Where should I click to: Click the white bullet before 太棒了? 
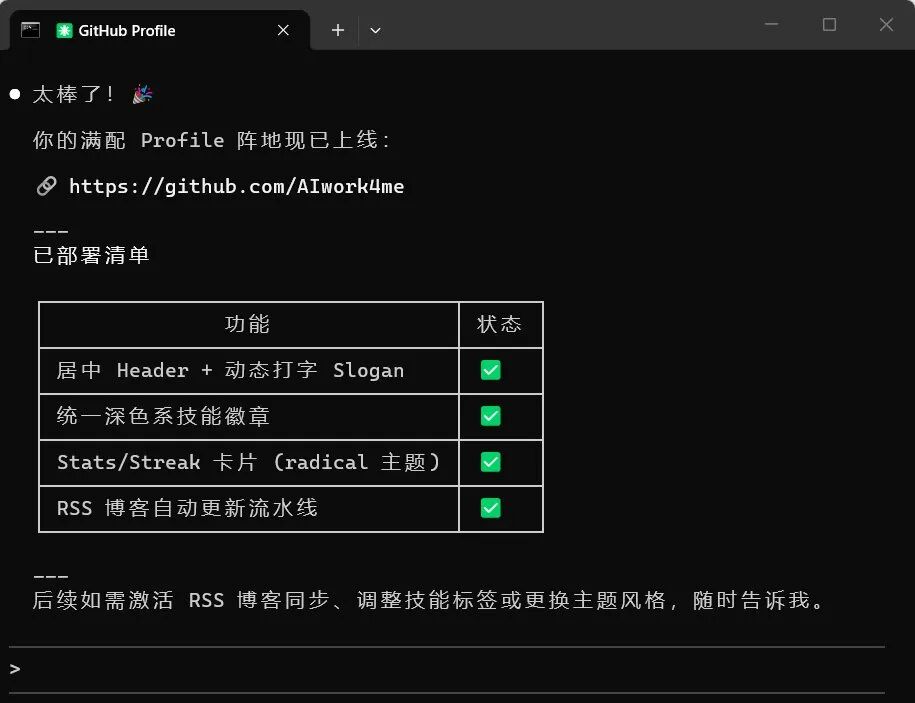[15, 94]
